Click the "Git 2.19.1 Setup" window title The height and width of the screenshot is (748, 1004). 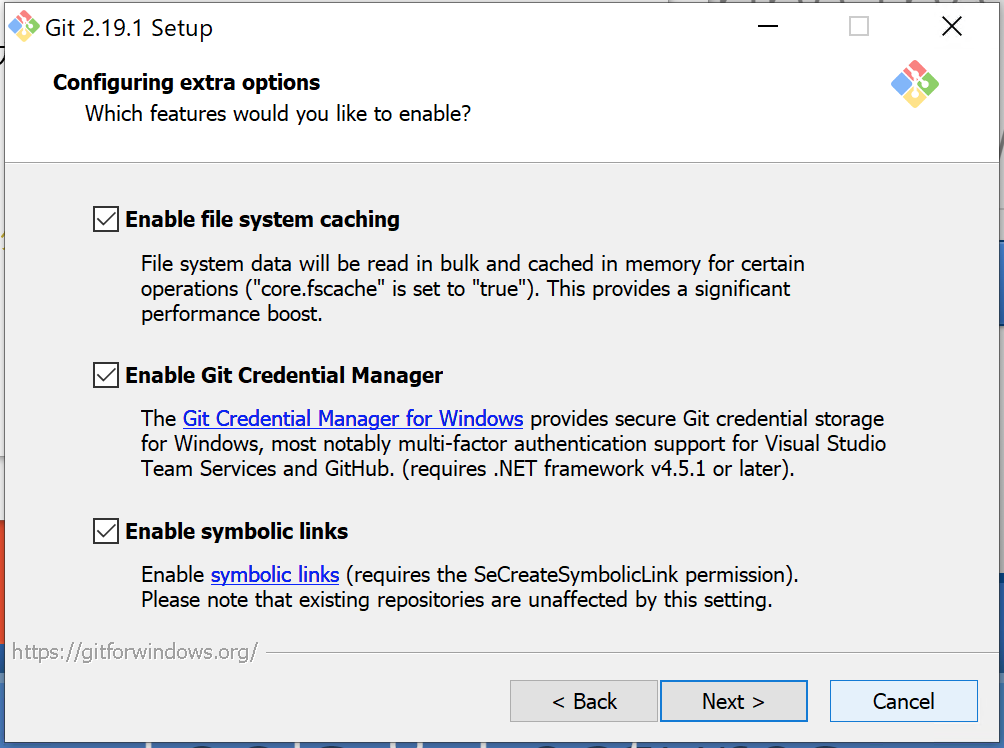[x=129, y=28]
